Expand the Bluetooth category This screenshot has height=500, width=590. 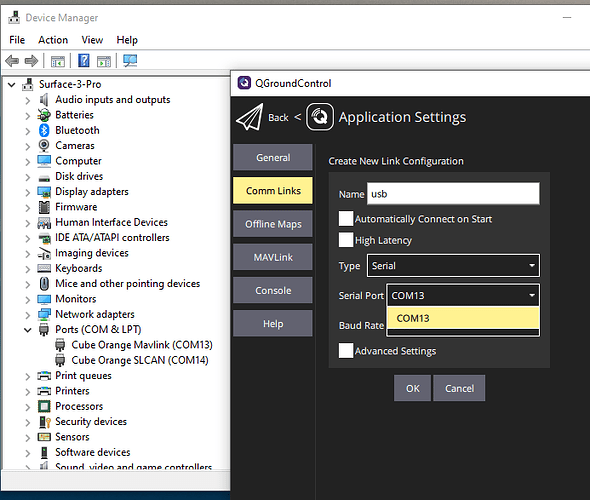pyautogui.click(x=27, y=131)
